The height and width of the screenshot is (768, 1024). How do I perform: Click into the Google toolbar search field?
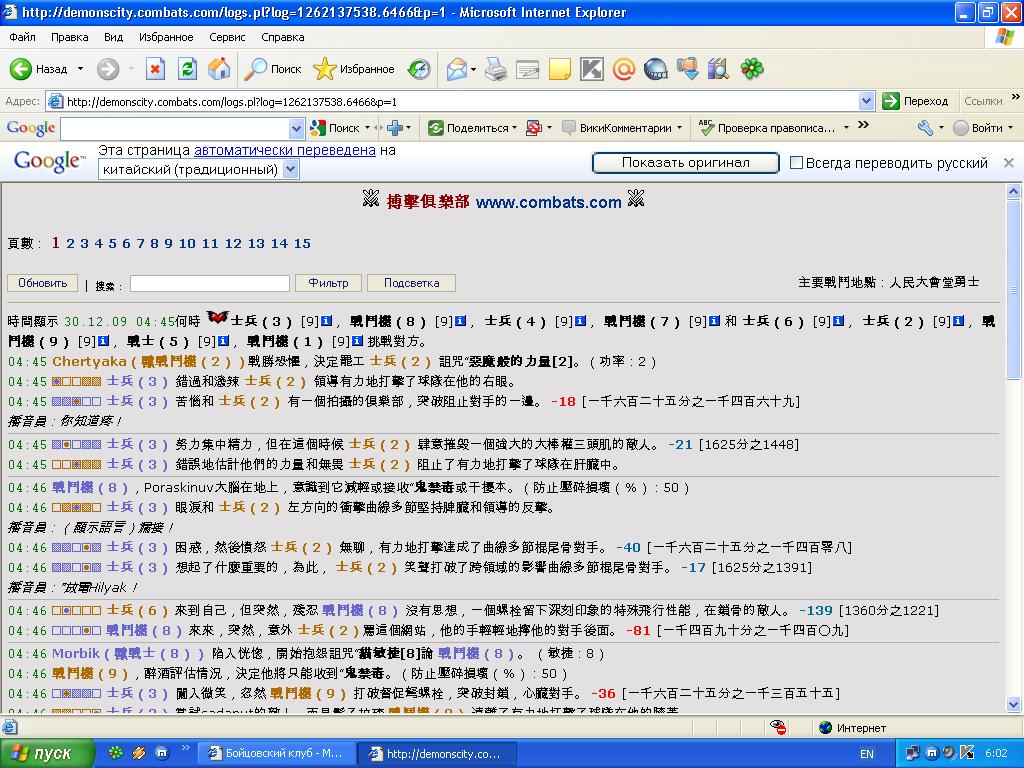174,128
